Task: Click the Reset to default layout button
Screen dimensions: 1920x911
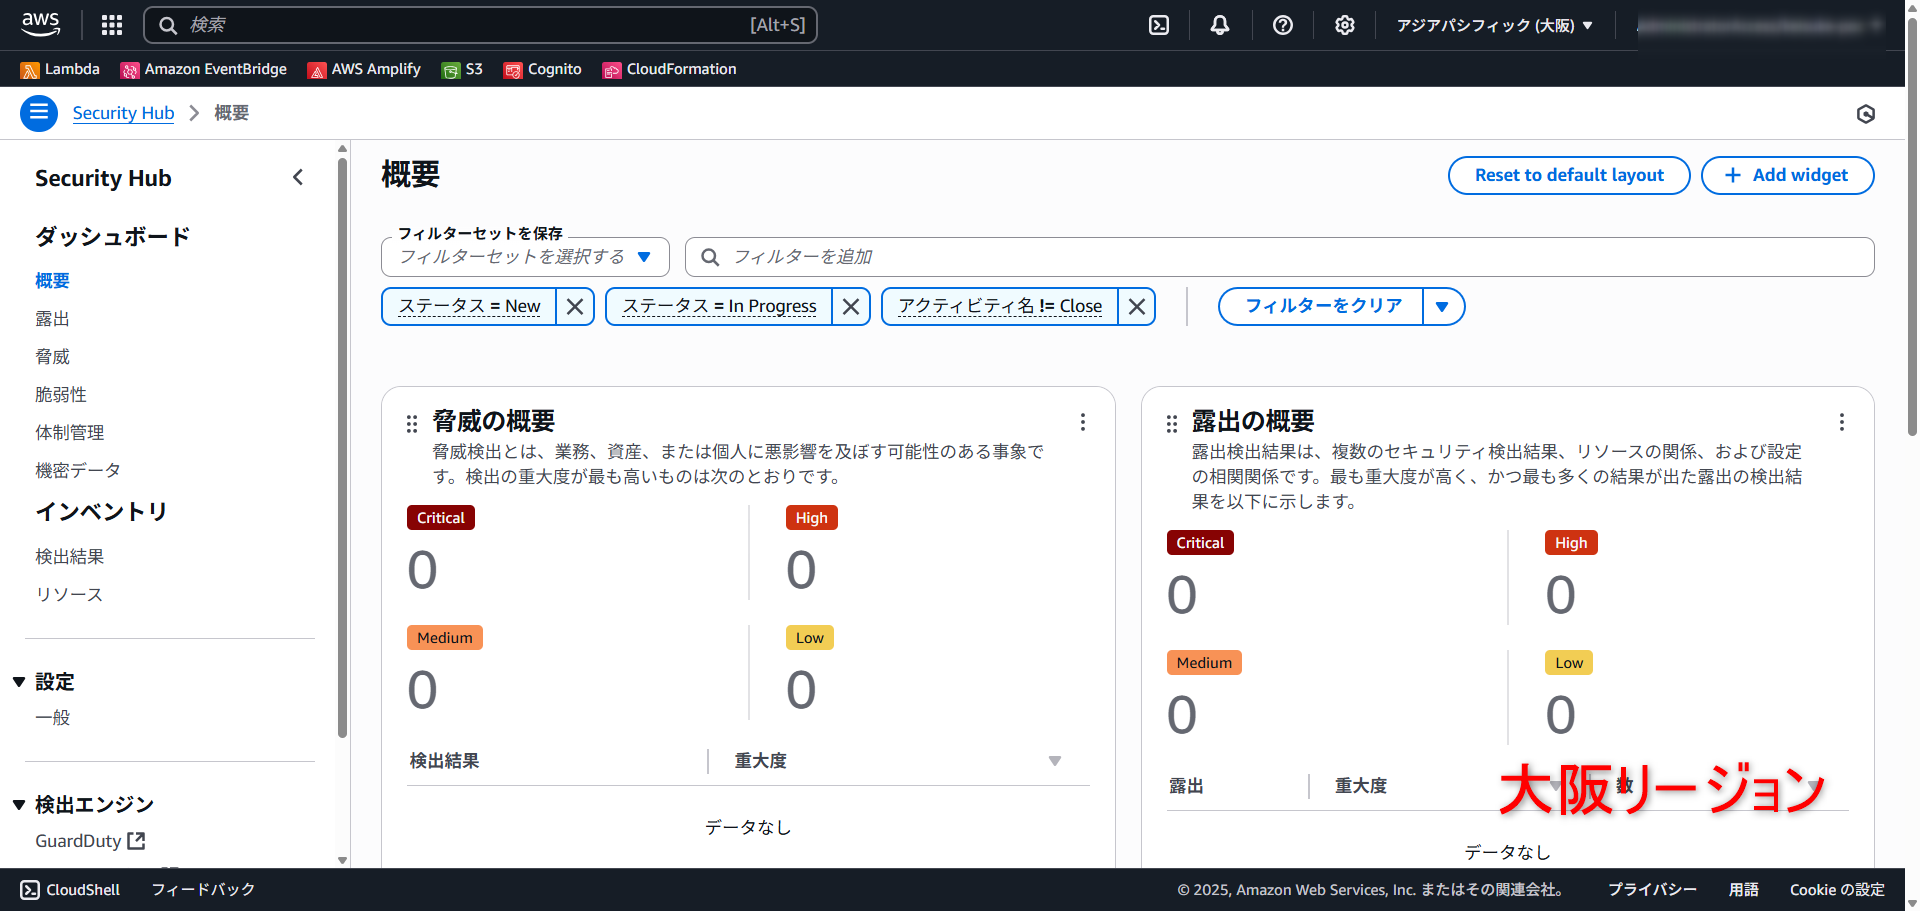Action: 1568,175
